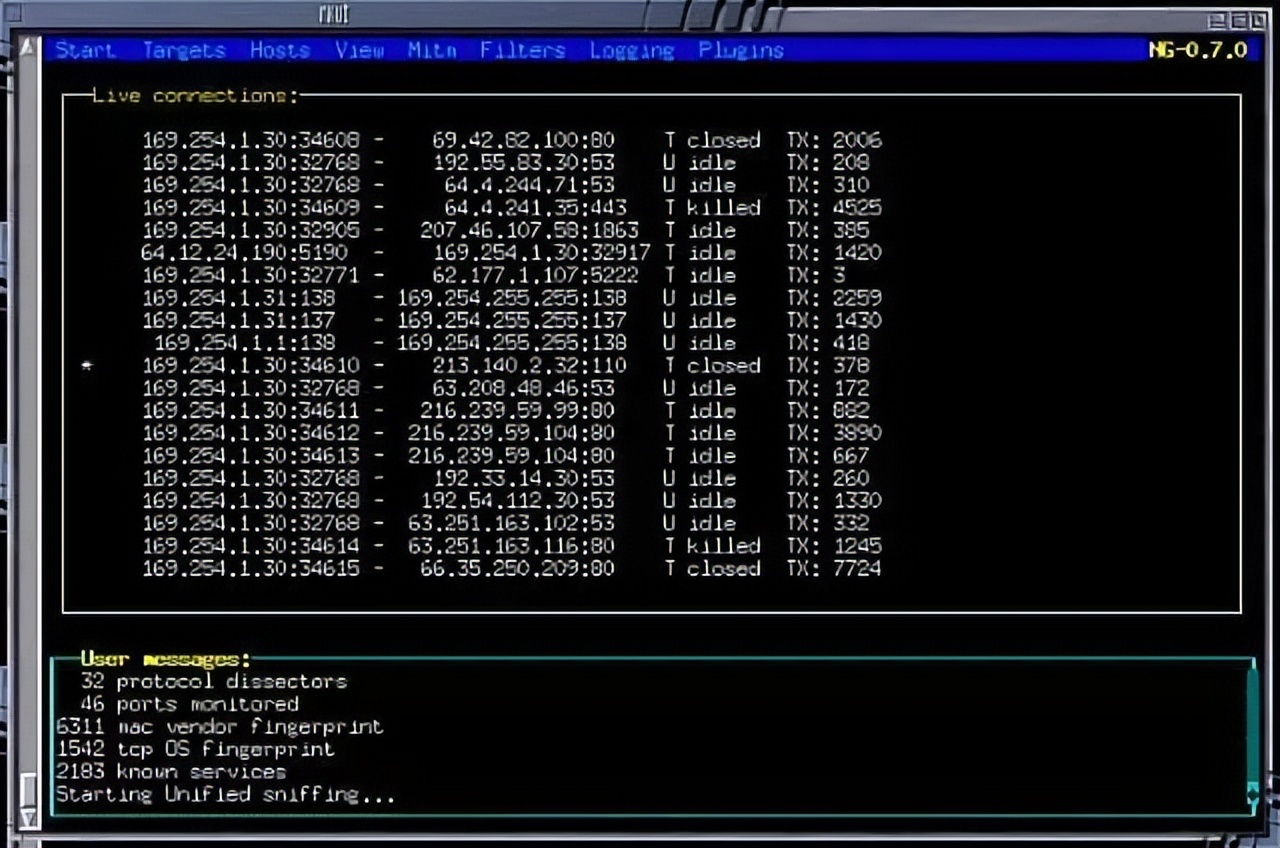Viewport: 1280px width, 848px height.
Task: Open the Plugins menu
Action: click(741, 50)
